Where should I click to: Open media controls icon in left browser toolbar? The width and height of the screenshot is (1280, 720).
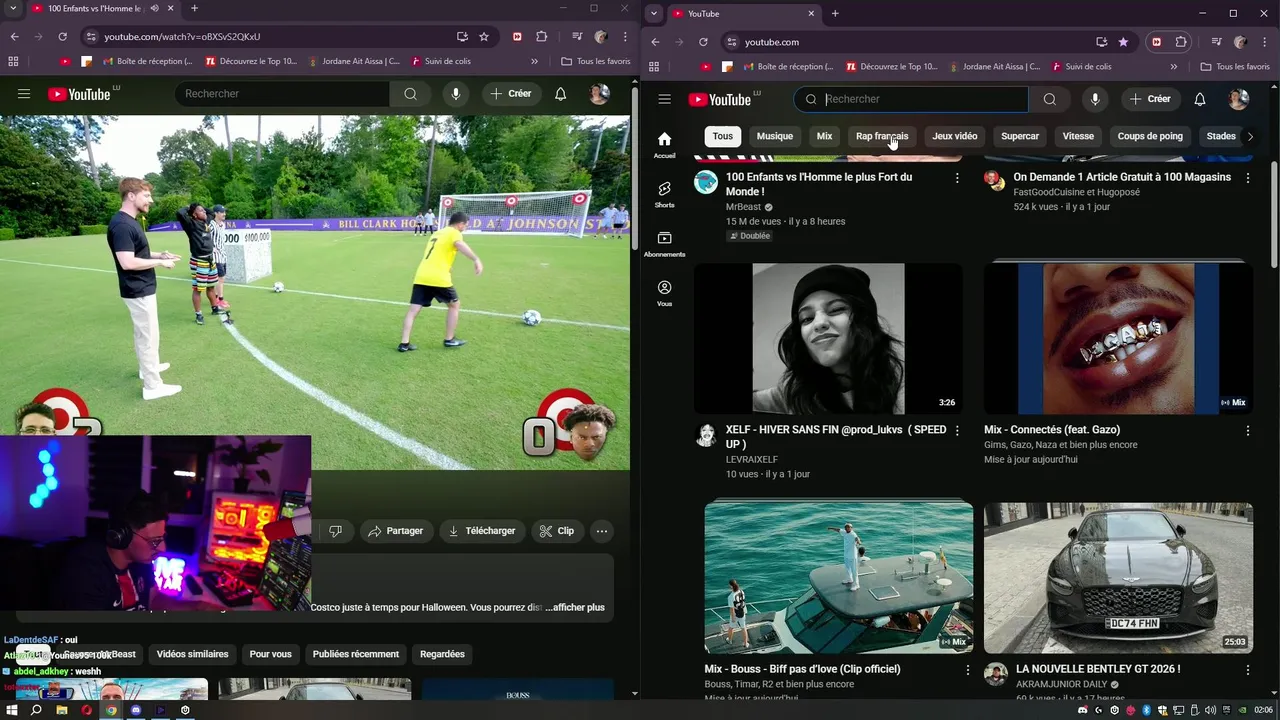[576, 36]
